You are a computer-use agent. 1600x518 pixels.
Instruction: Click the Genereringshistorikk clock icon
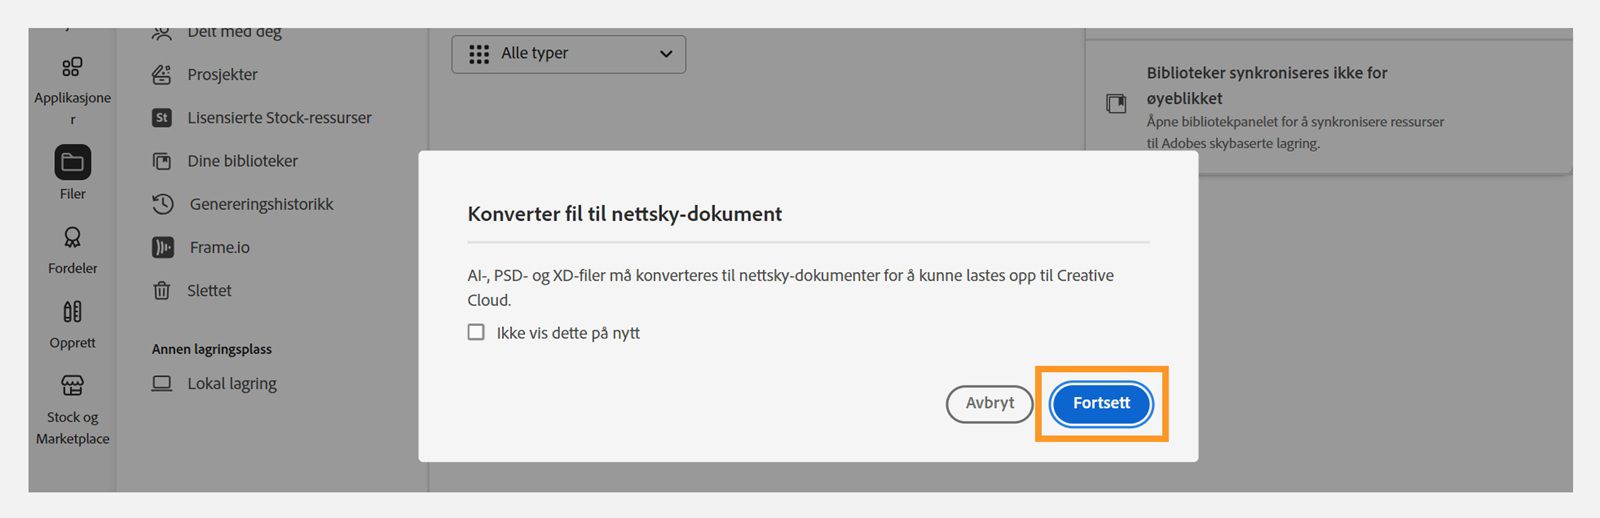[x=162, y=204]
